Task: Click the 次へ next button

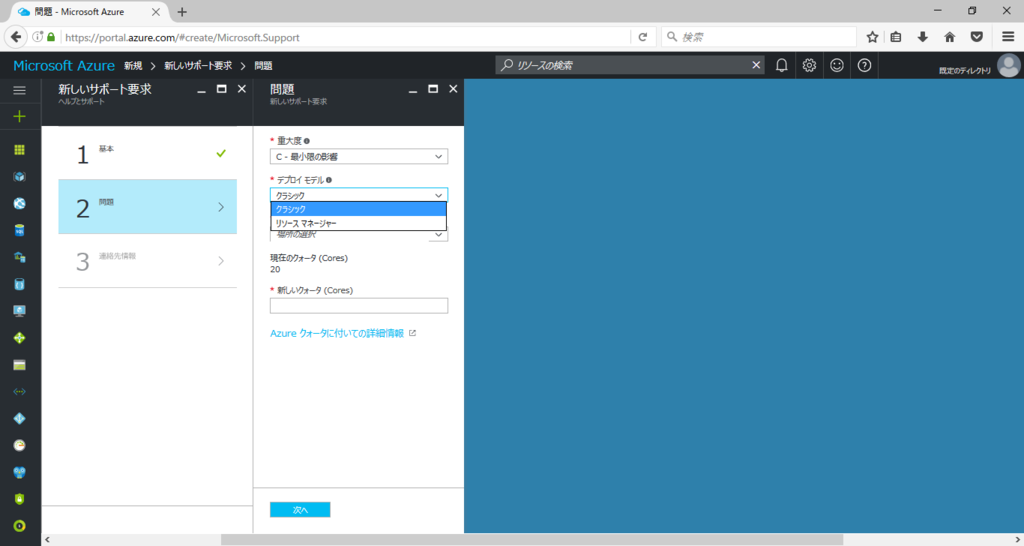Action: pos(300,509)
